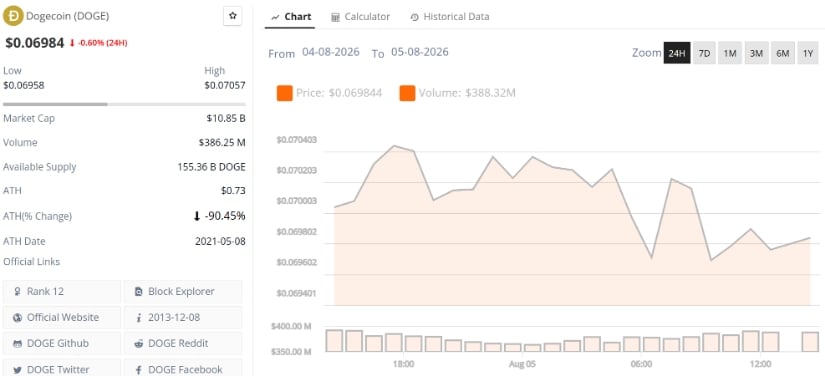The image size is (825, 376).
Task: Open the Block Explorer link
Action: point(183,291)
